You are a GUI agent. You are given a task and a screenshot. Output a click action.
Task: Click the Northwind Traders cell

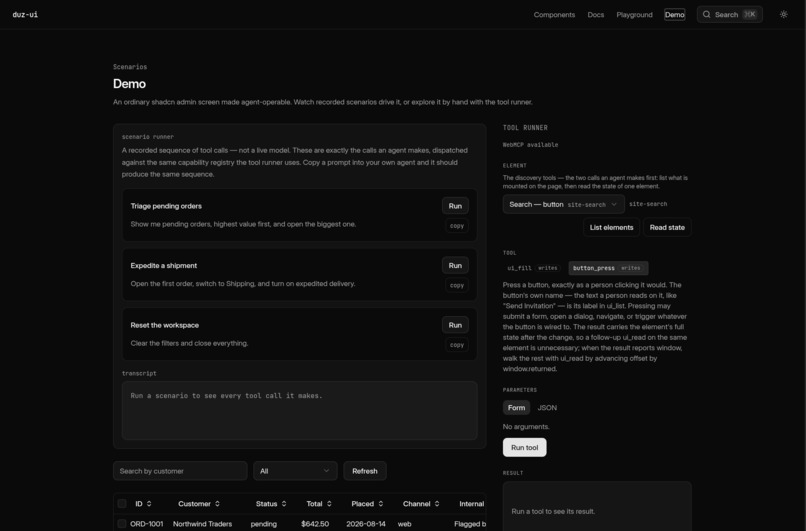203,524
